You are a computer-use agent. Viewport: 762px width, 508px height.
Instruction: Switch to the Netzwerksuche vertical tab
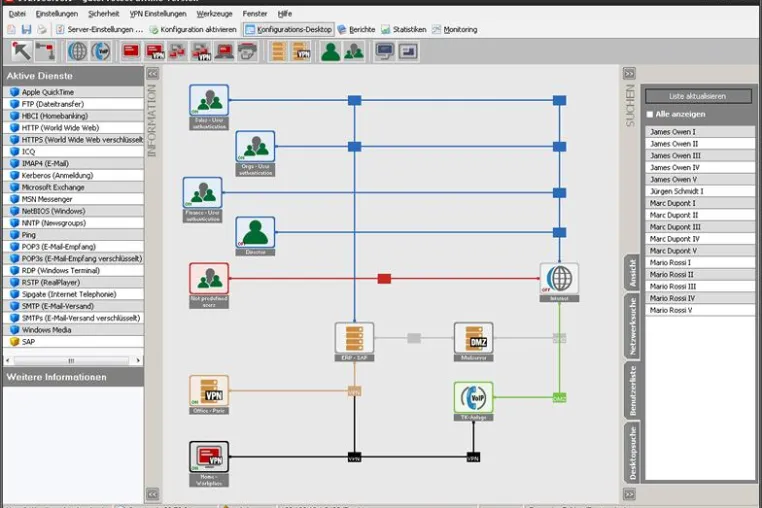click(x=632, y=326)
